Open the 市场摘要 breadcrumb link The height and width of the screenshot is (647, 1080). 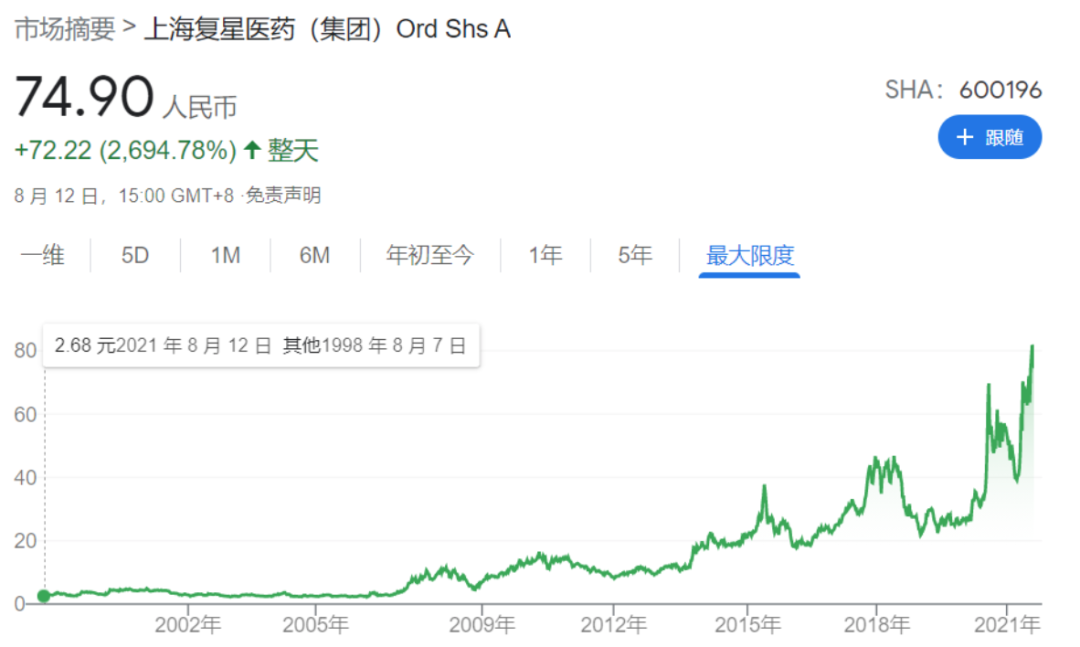[65, 29]
